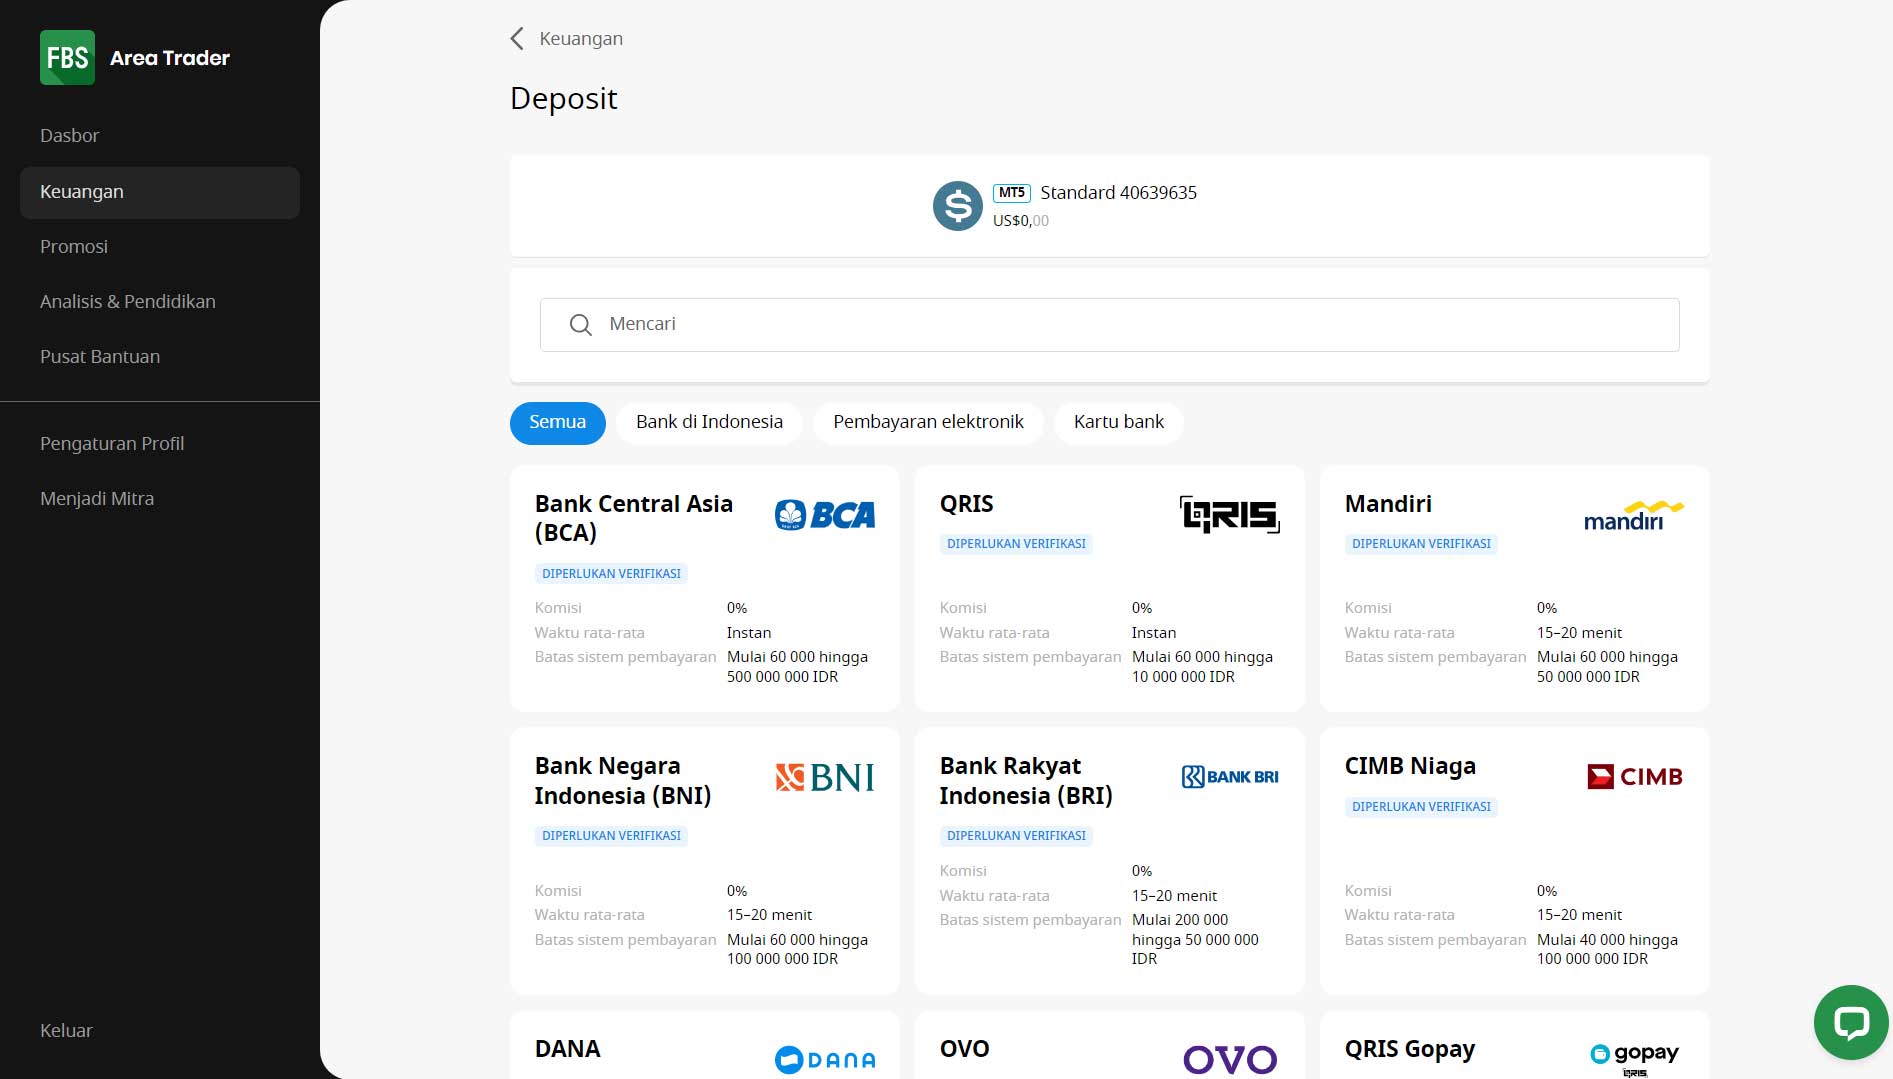Click the Bank BRI logo
Image resolution: width=1893 pixels, height=1079 pixels.
pyautogui.click(x=1230, y=777)
